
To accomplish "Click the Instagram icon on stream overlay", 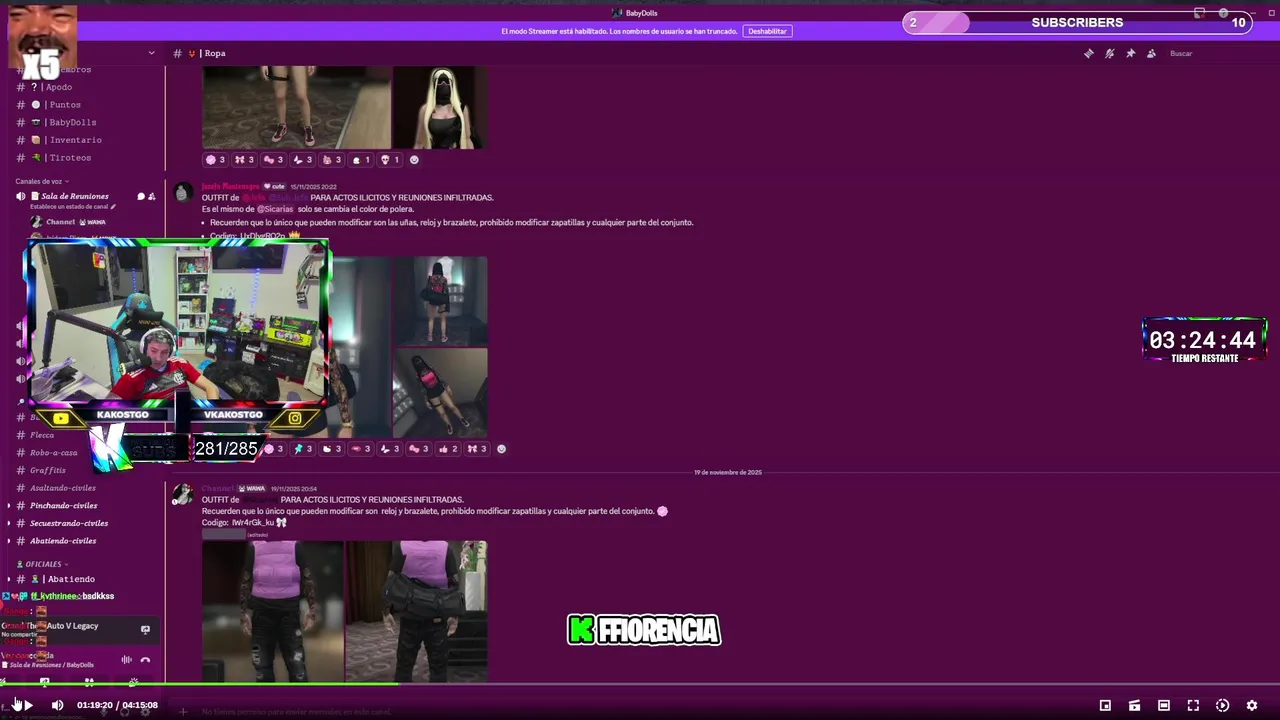I will point(295,418).
